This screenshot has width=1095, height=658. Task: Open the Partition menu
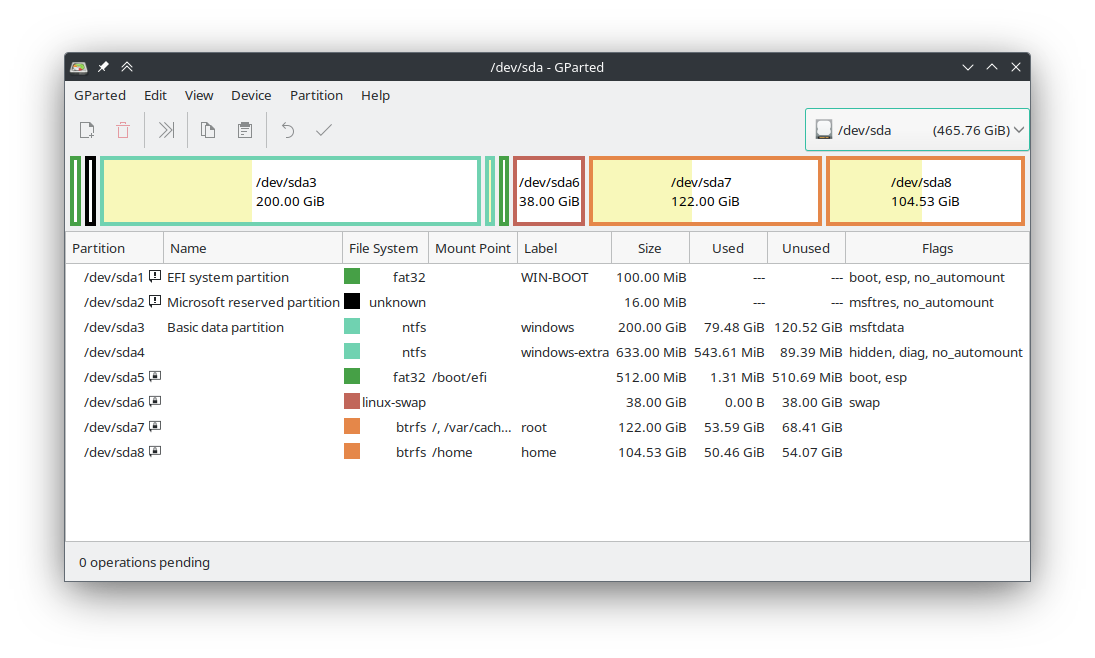pyautogui.click(x=316, y=96)
